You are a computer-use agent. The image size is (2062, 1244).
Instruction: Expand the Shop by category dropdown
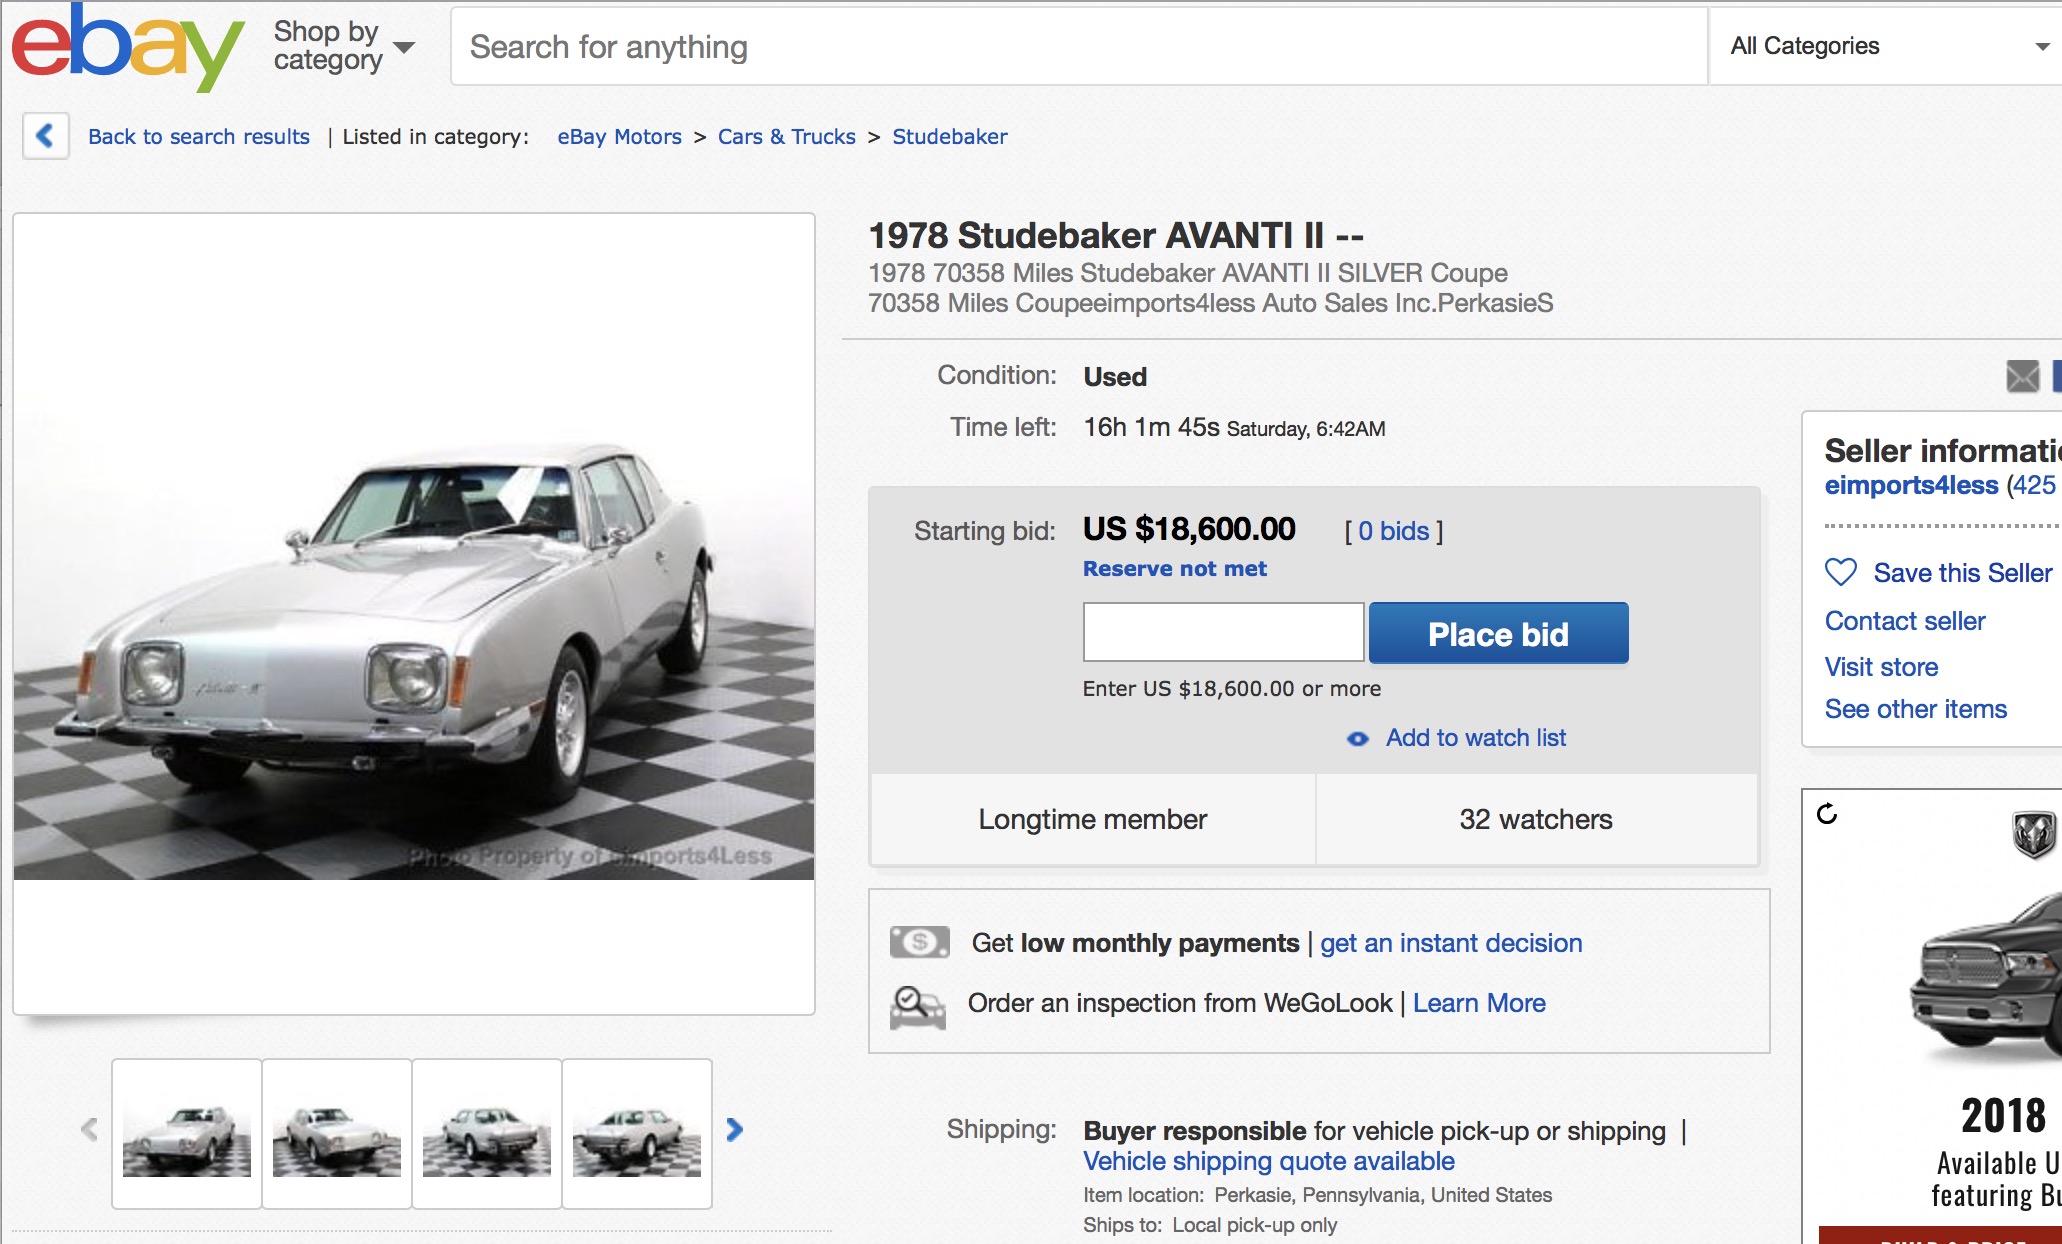pos(343,46)
